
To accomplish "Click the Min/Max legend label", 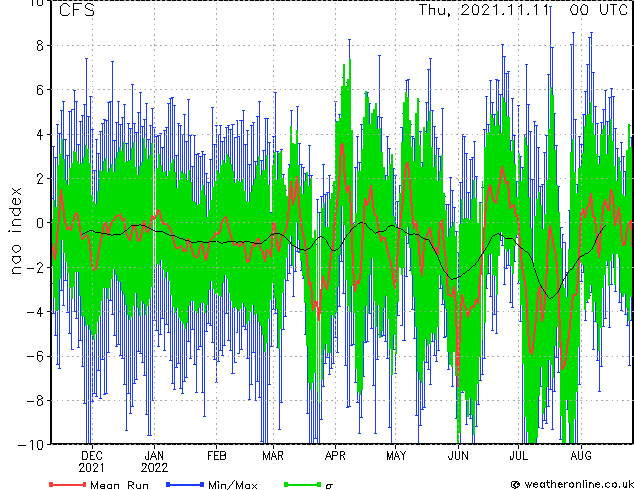I will pos(233,485).
